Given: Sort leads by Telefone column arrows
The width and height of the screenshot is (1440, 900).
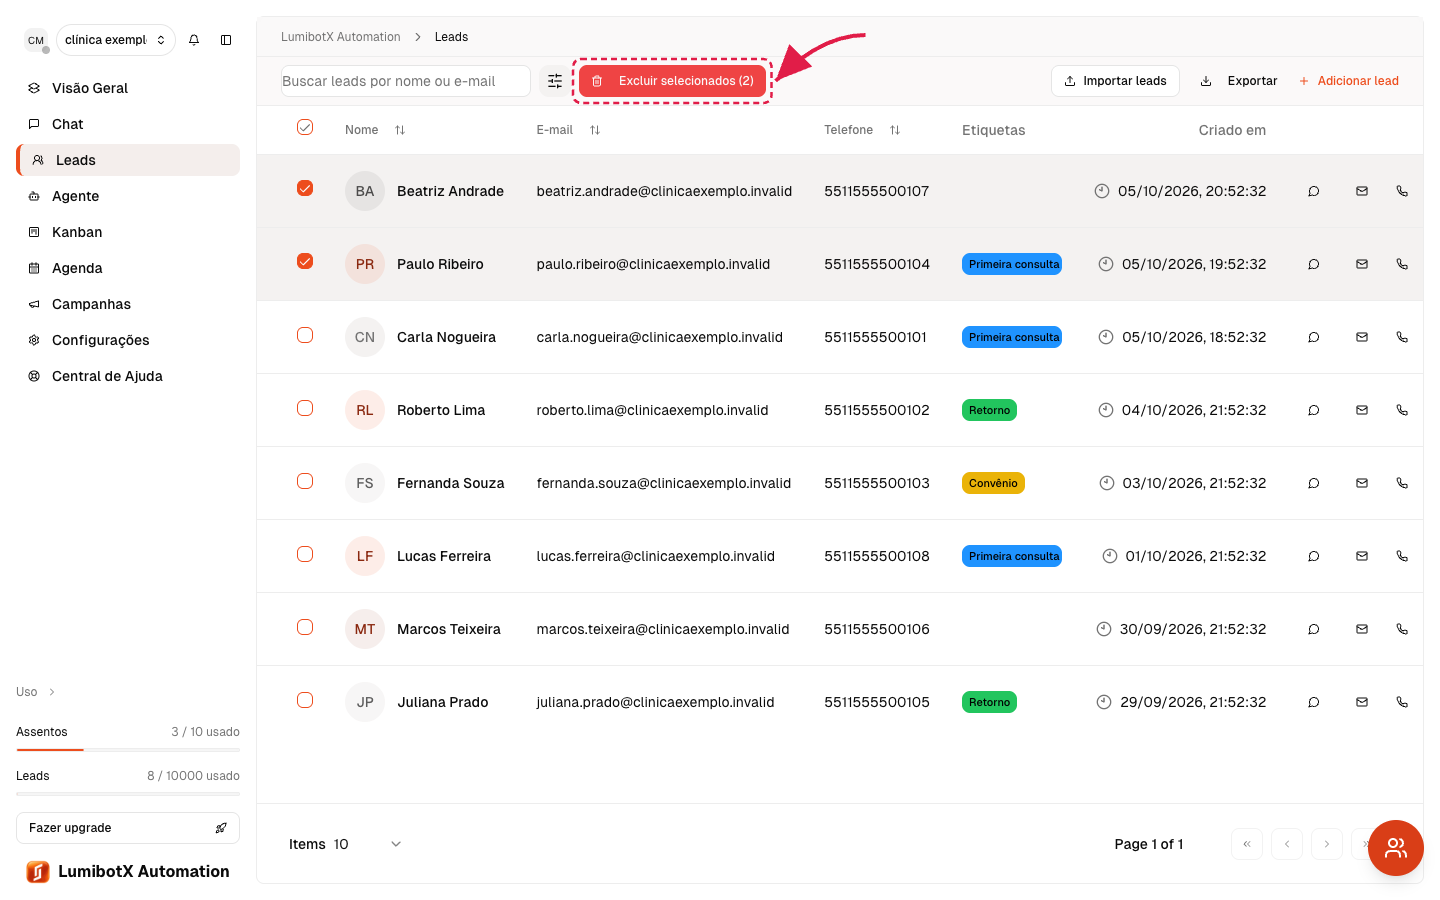Looking at the screenshot, I should (895, 130).
